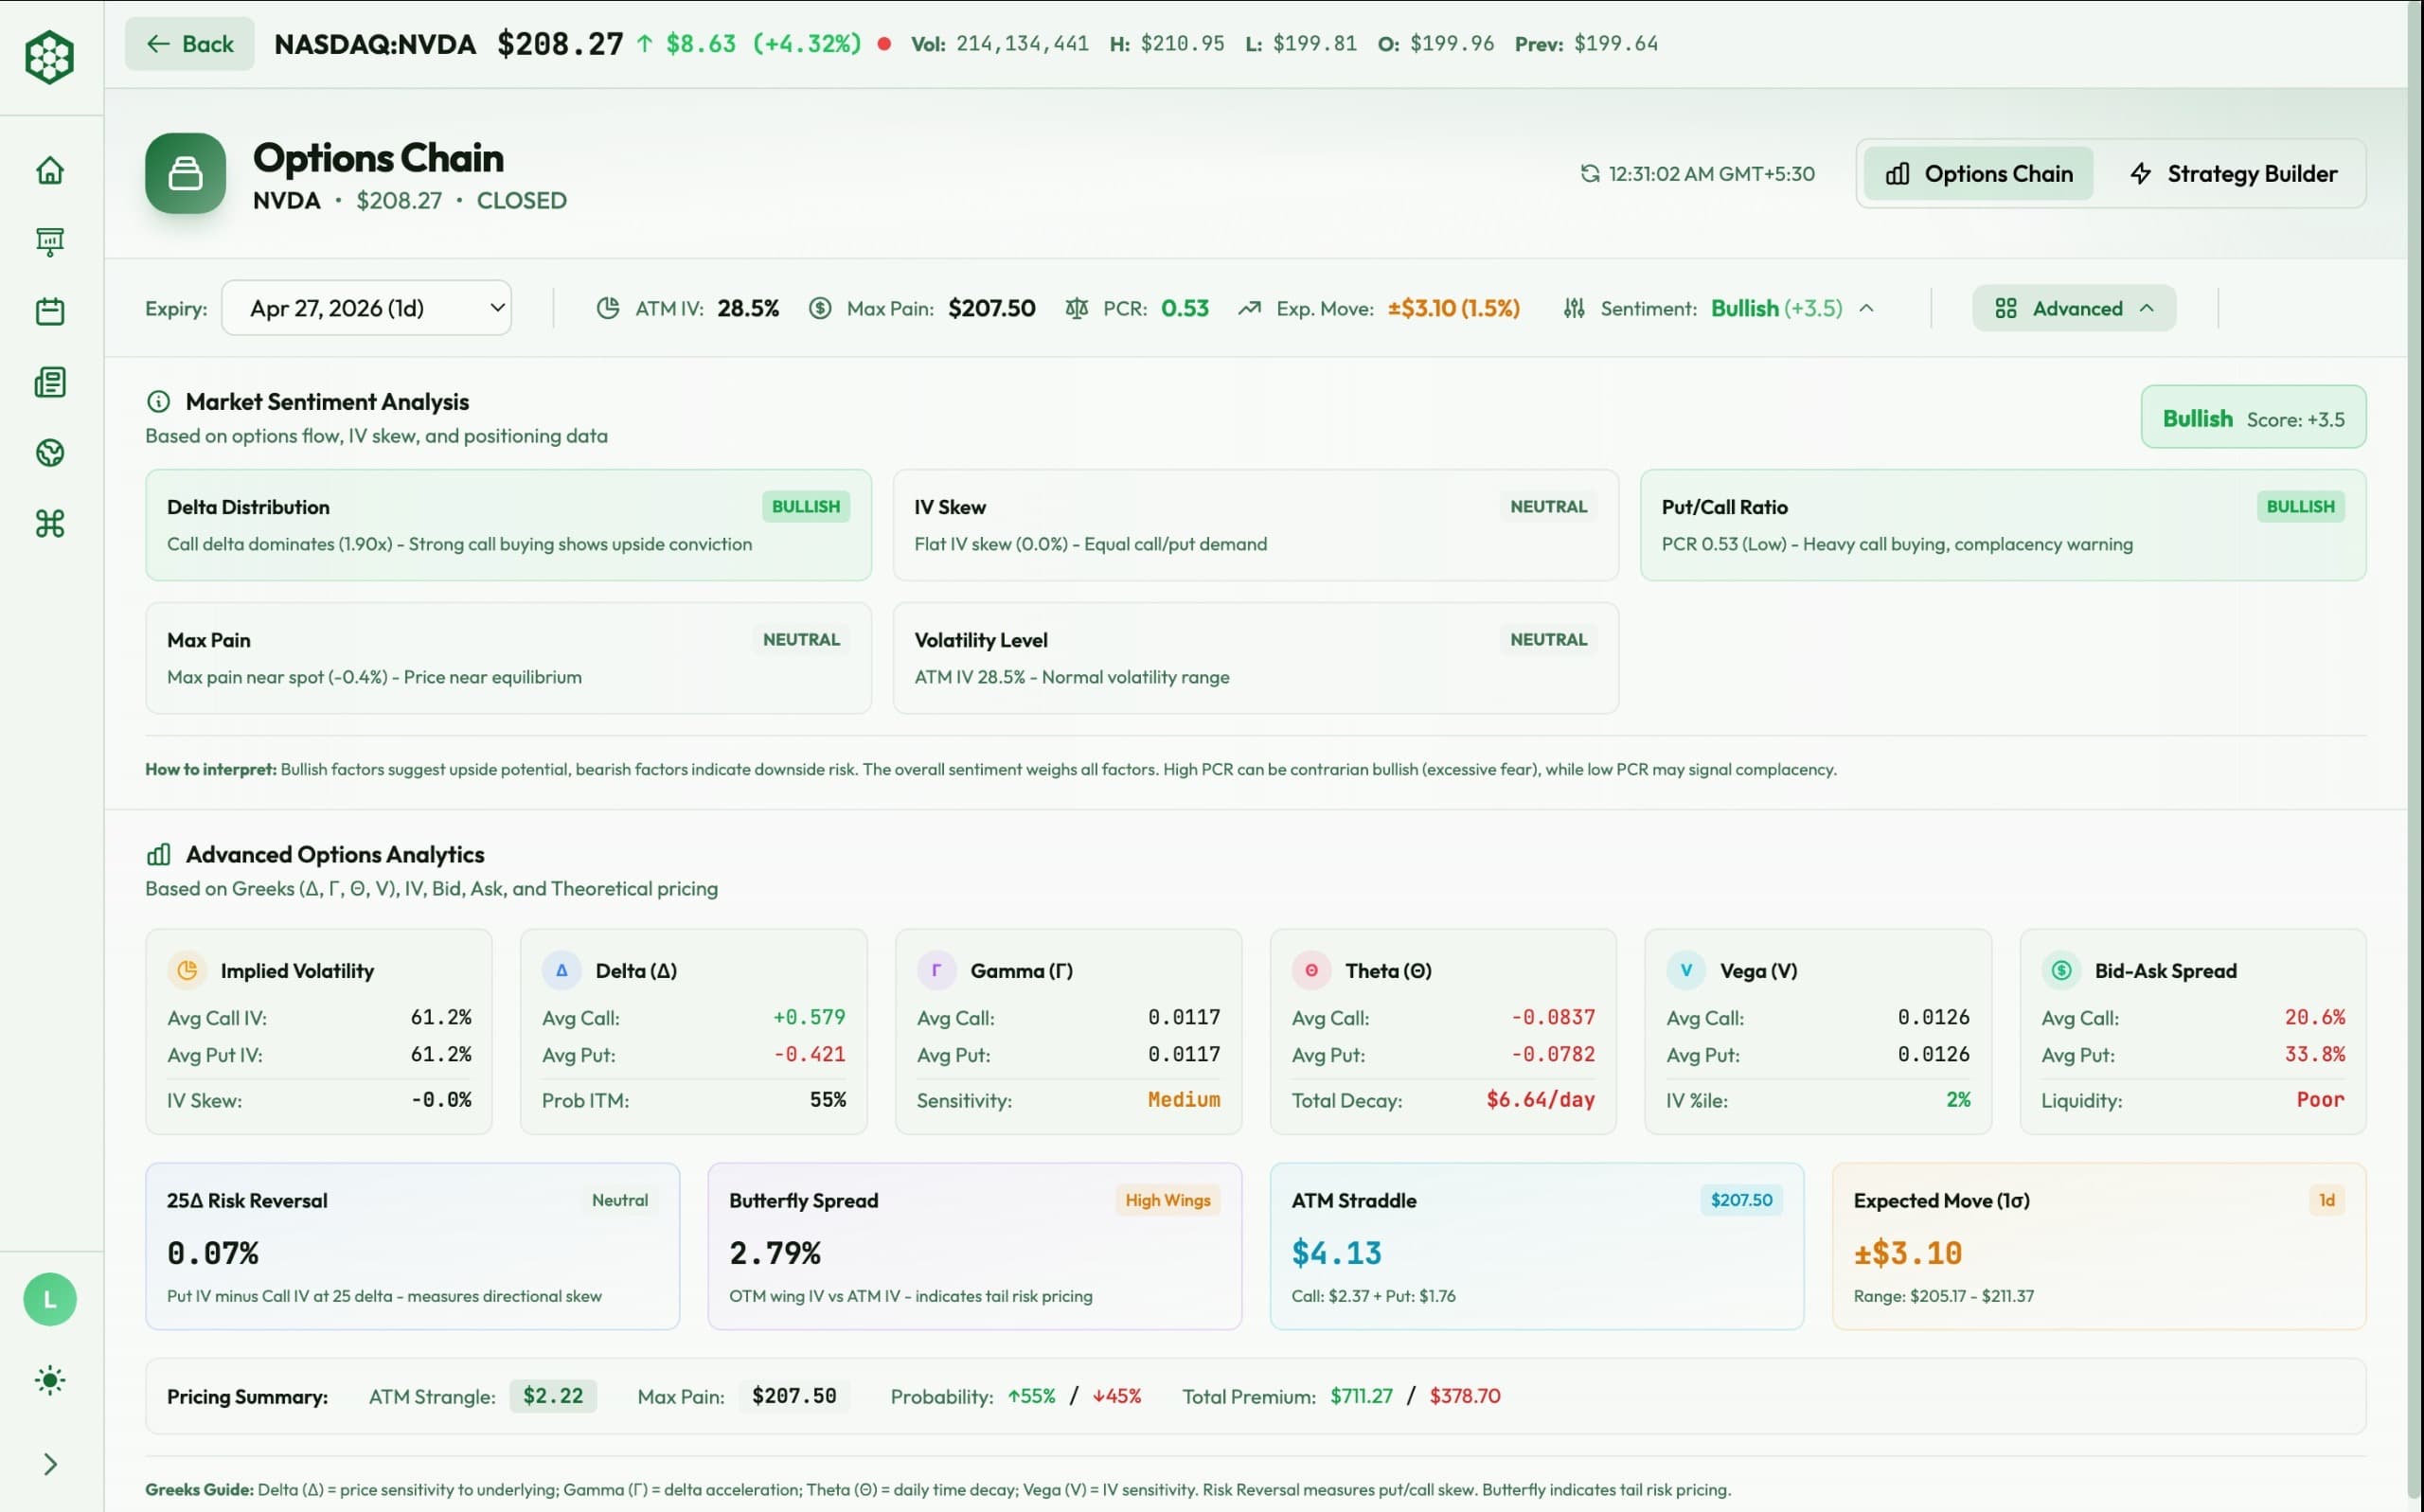Click the Sentiment sliders icon
The height and width of the screenshot is (1512, 2424).
point(1574,308)
